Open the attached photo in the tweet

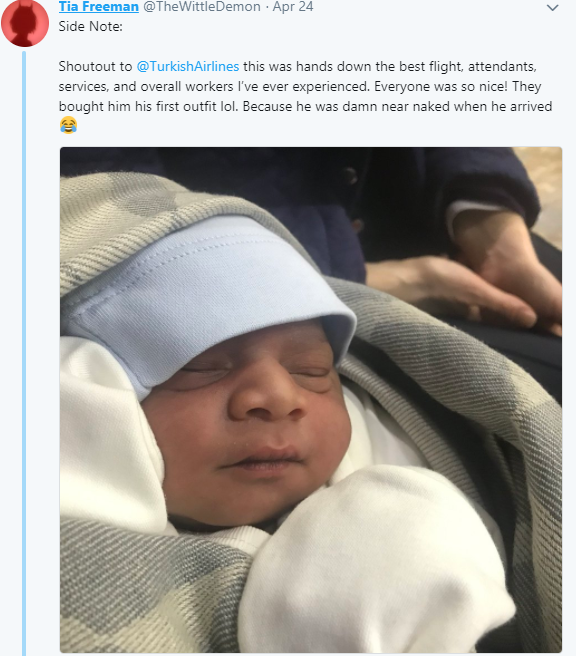click(x=311, y=400)
